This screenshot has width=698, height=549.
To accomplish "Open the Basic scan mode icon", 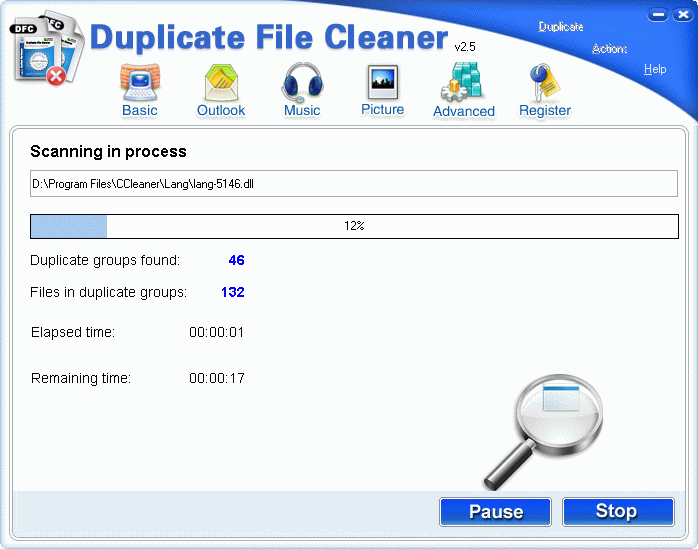I will pyautogui.click(x=140, y=82).
